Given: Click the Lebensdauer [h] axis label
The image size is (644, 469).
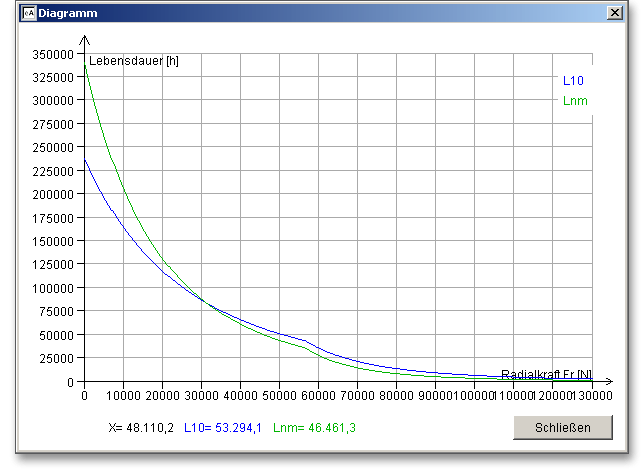Looking at the screenshot, I should click(x=133, y=61).
